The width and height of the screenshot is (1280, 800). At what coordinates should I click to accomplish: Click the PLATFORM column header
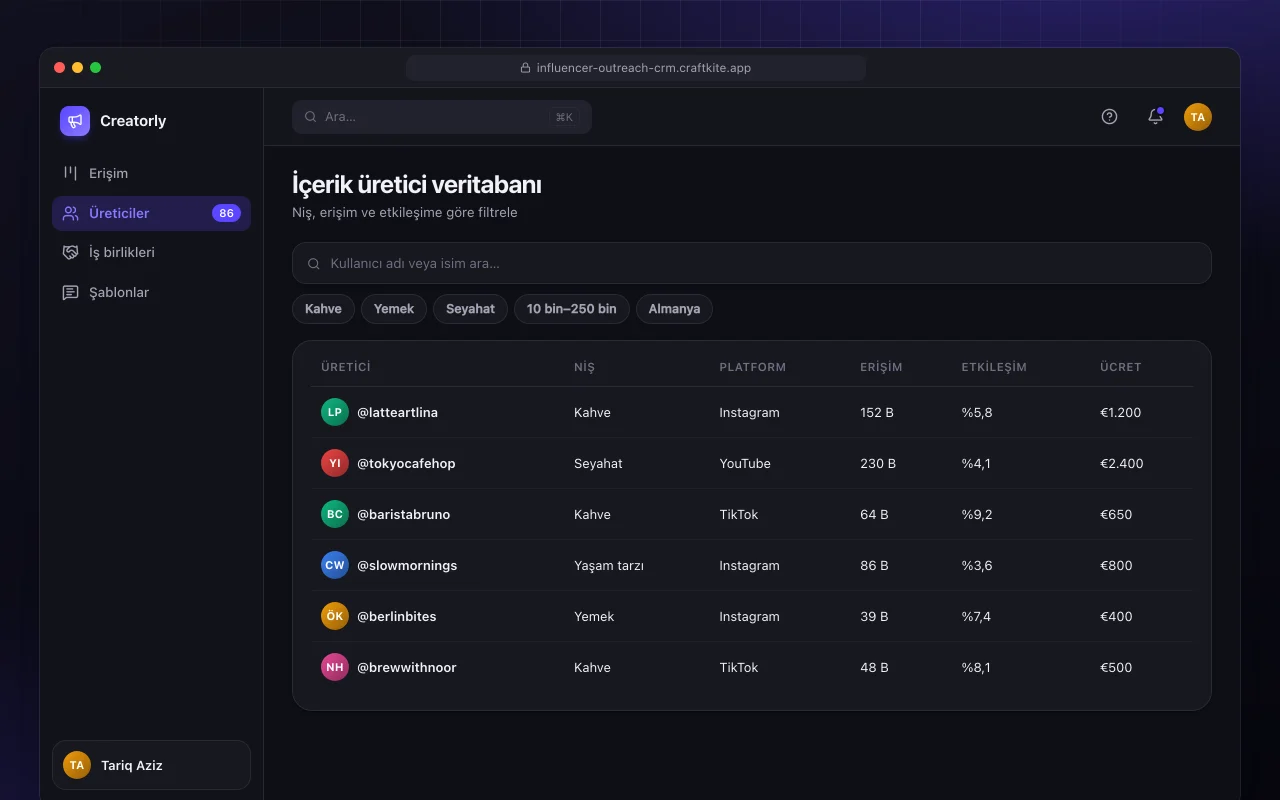753,367
